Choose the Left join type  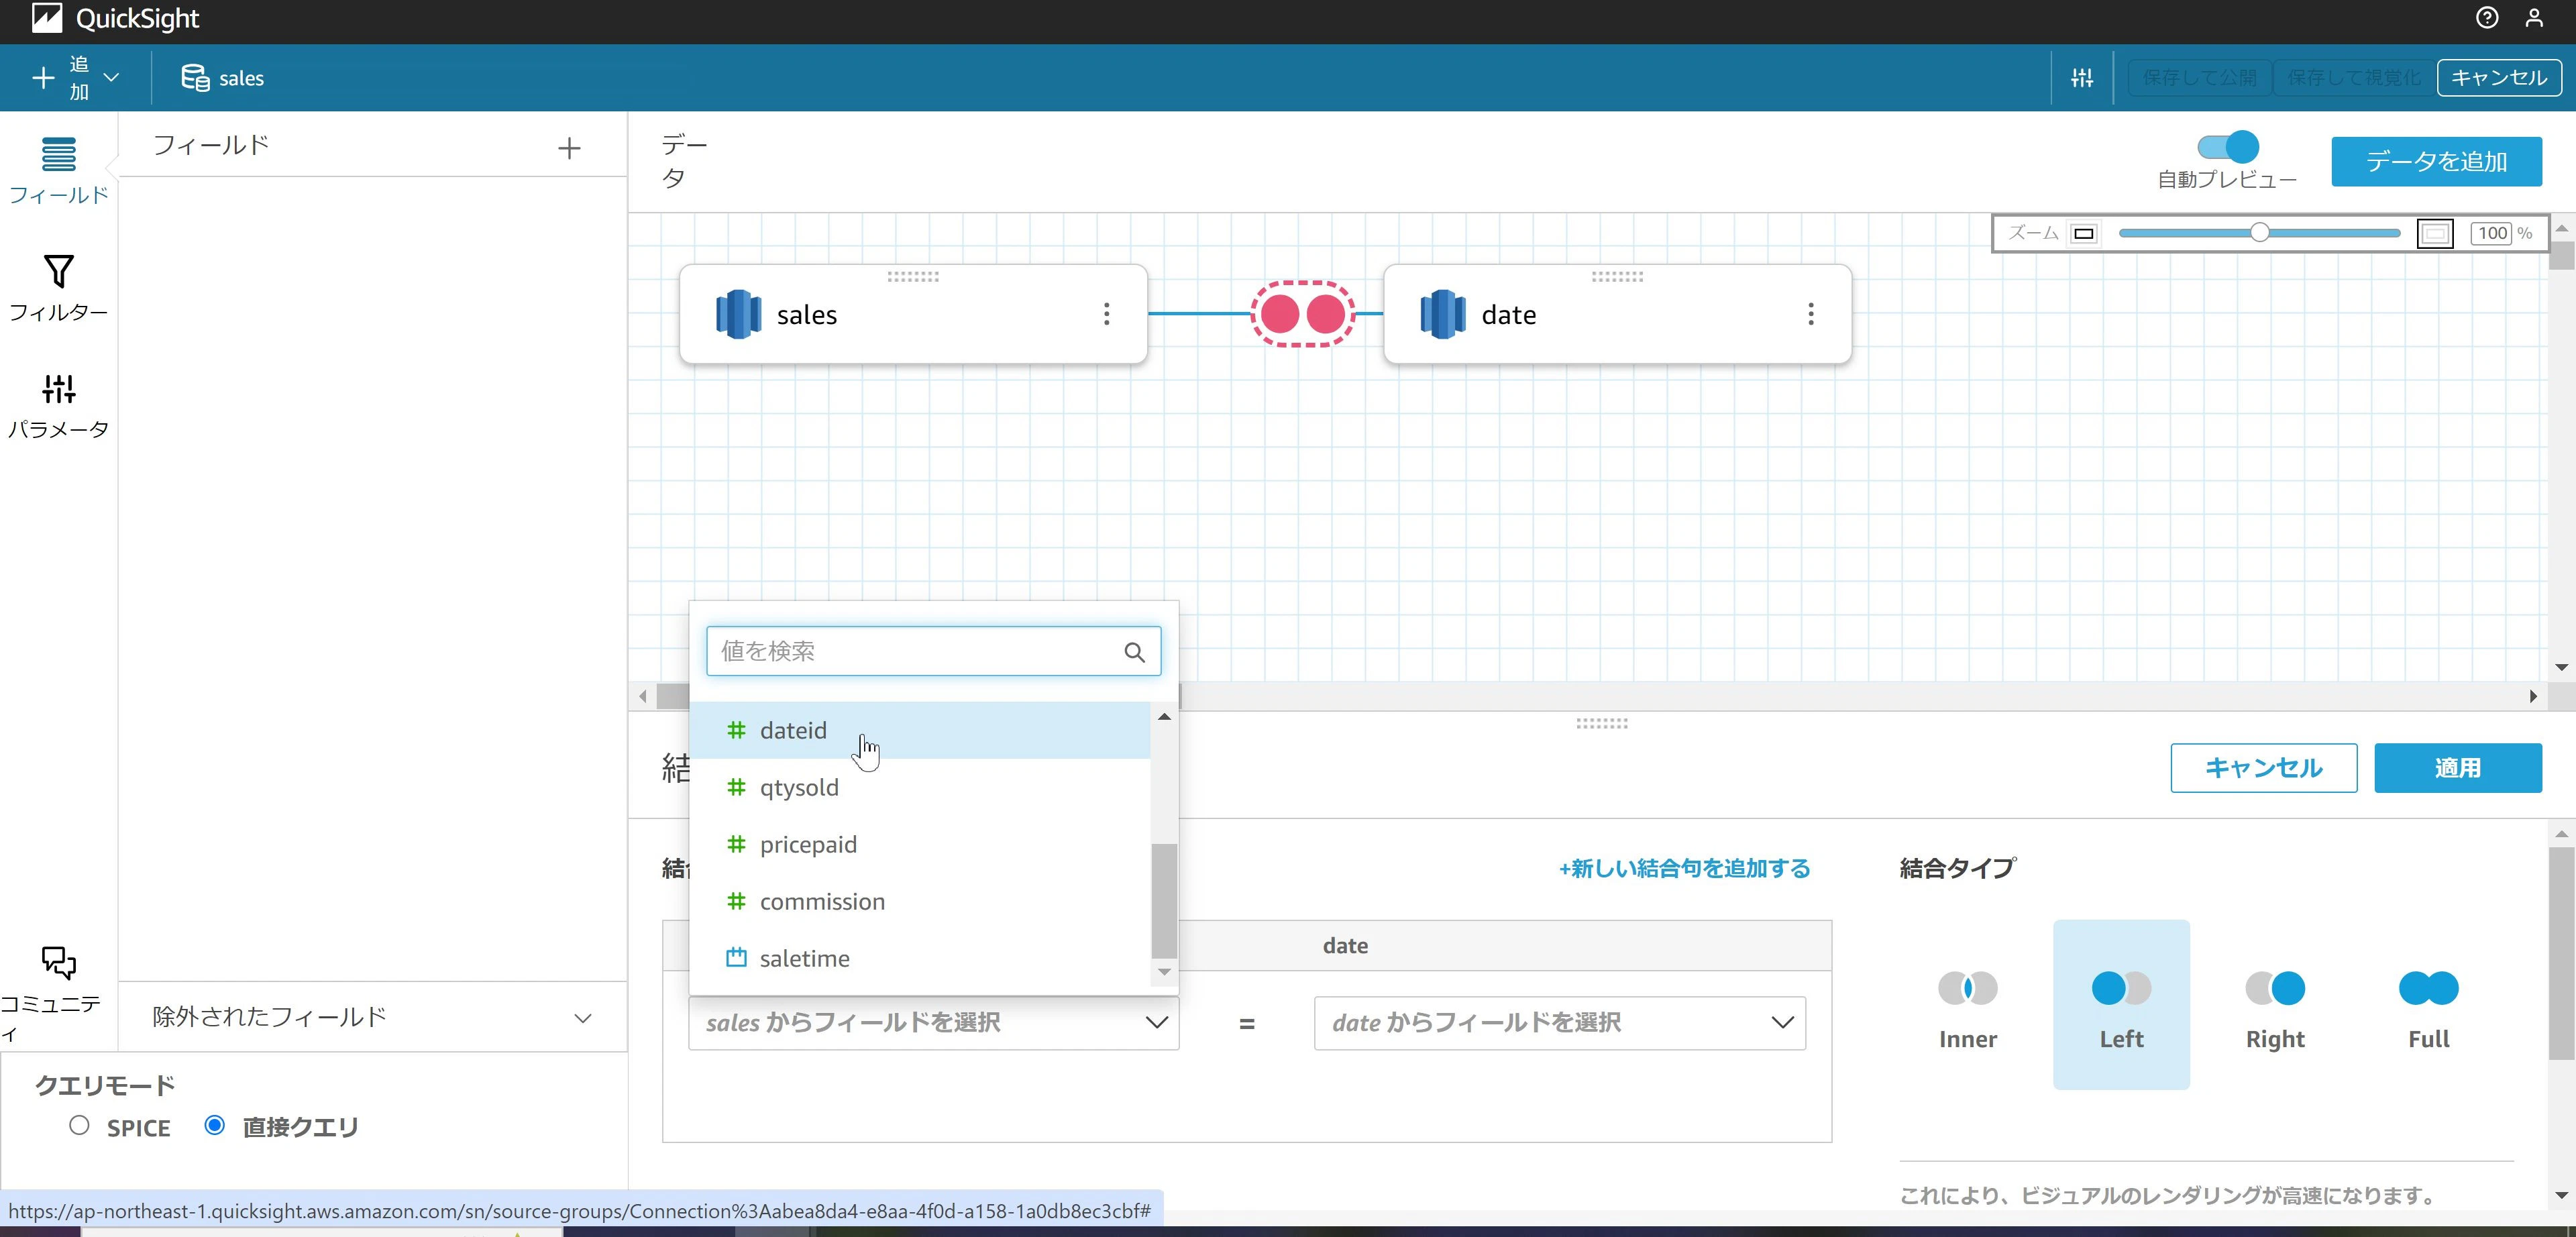coord(2121,1005)
